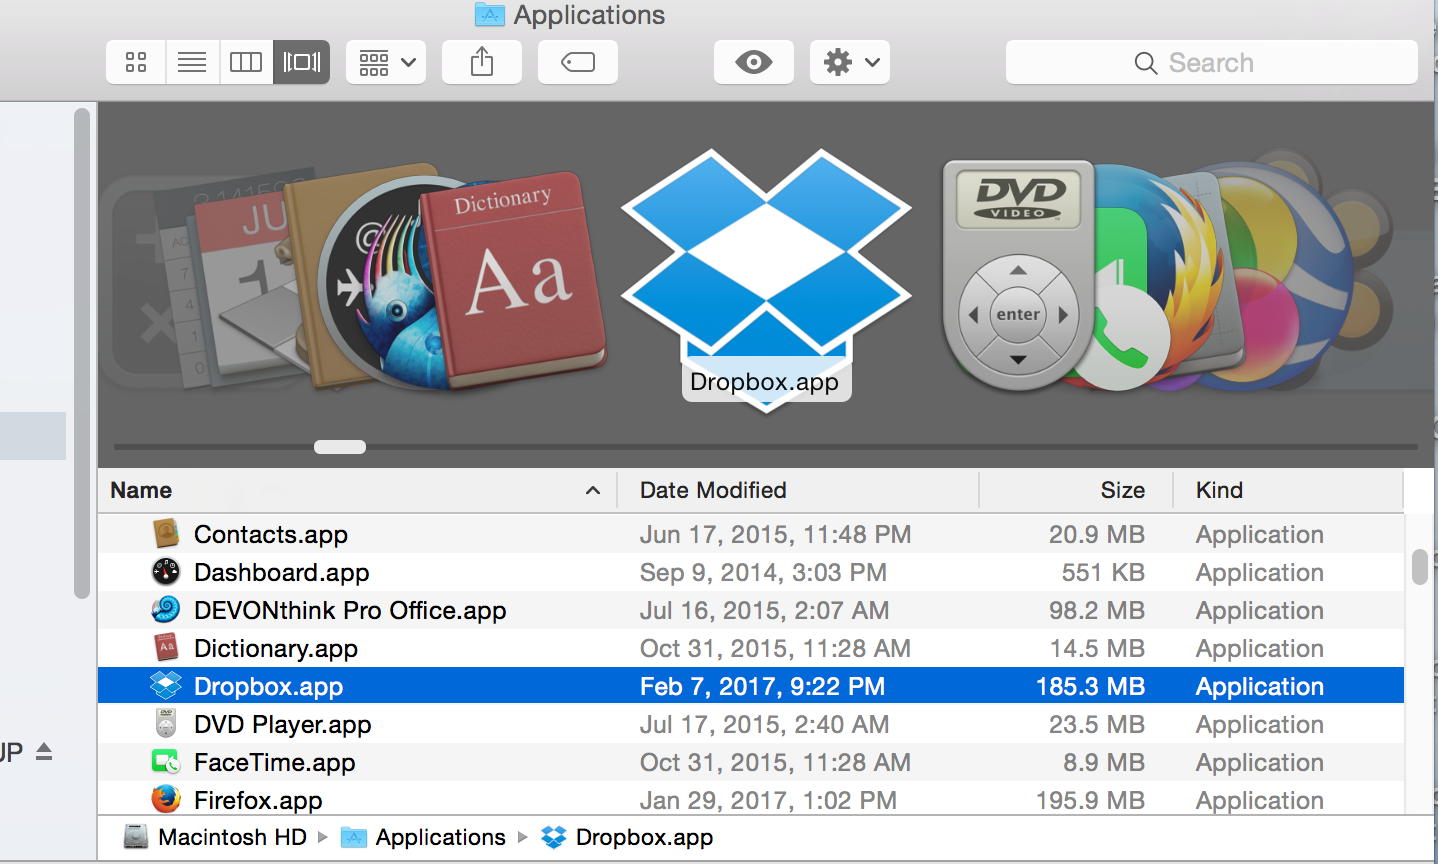Select DEVONthink Pro Office.app name
Image resolution: width=1438 pixels, height=864 pixels.
tap(350, 610)
